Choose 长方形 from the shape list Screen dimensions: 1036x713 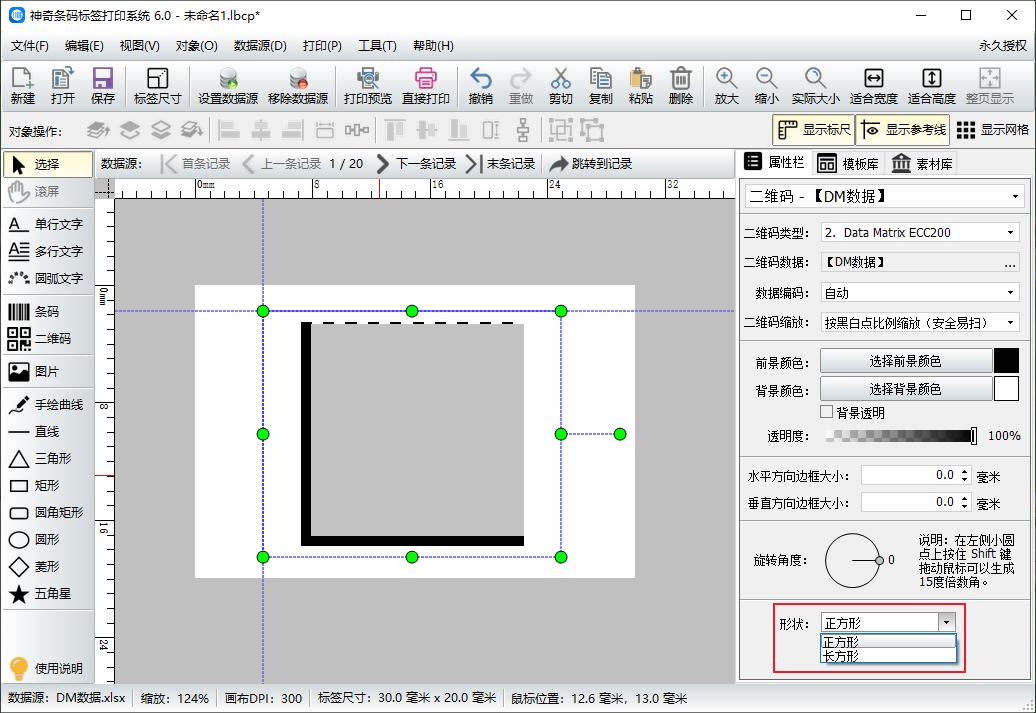[x=841, y=656]
